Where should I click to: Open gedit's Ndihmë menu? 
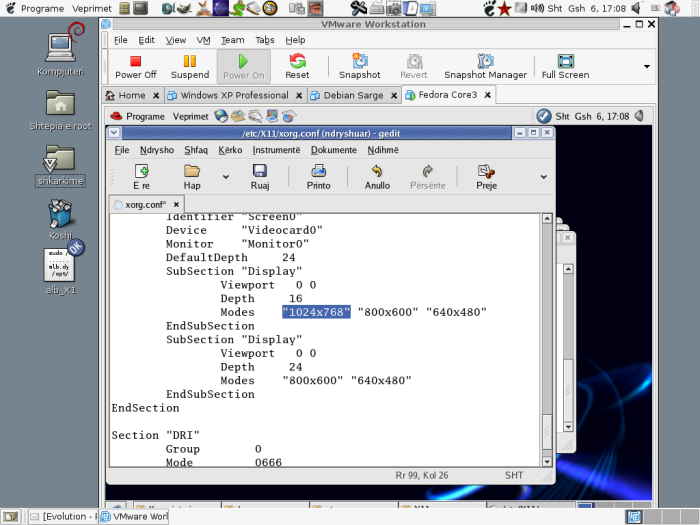coord(383,150)
